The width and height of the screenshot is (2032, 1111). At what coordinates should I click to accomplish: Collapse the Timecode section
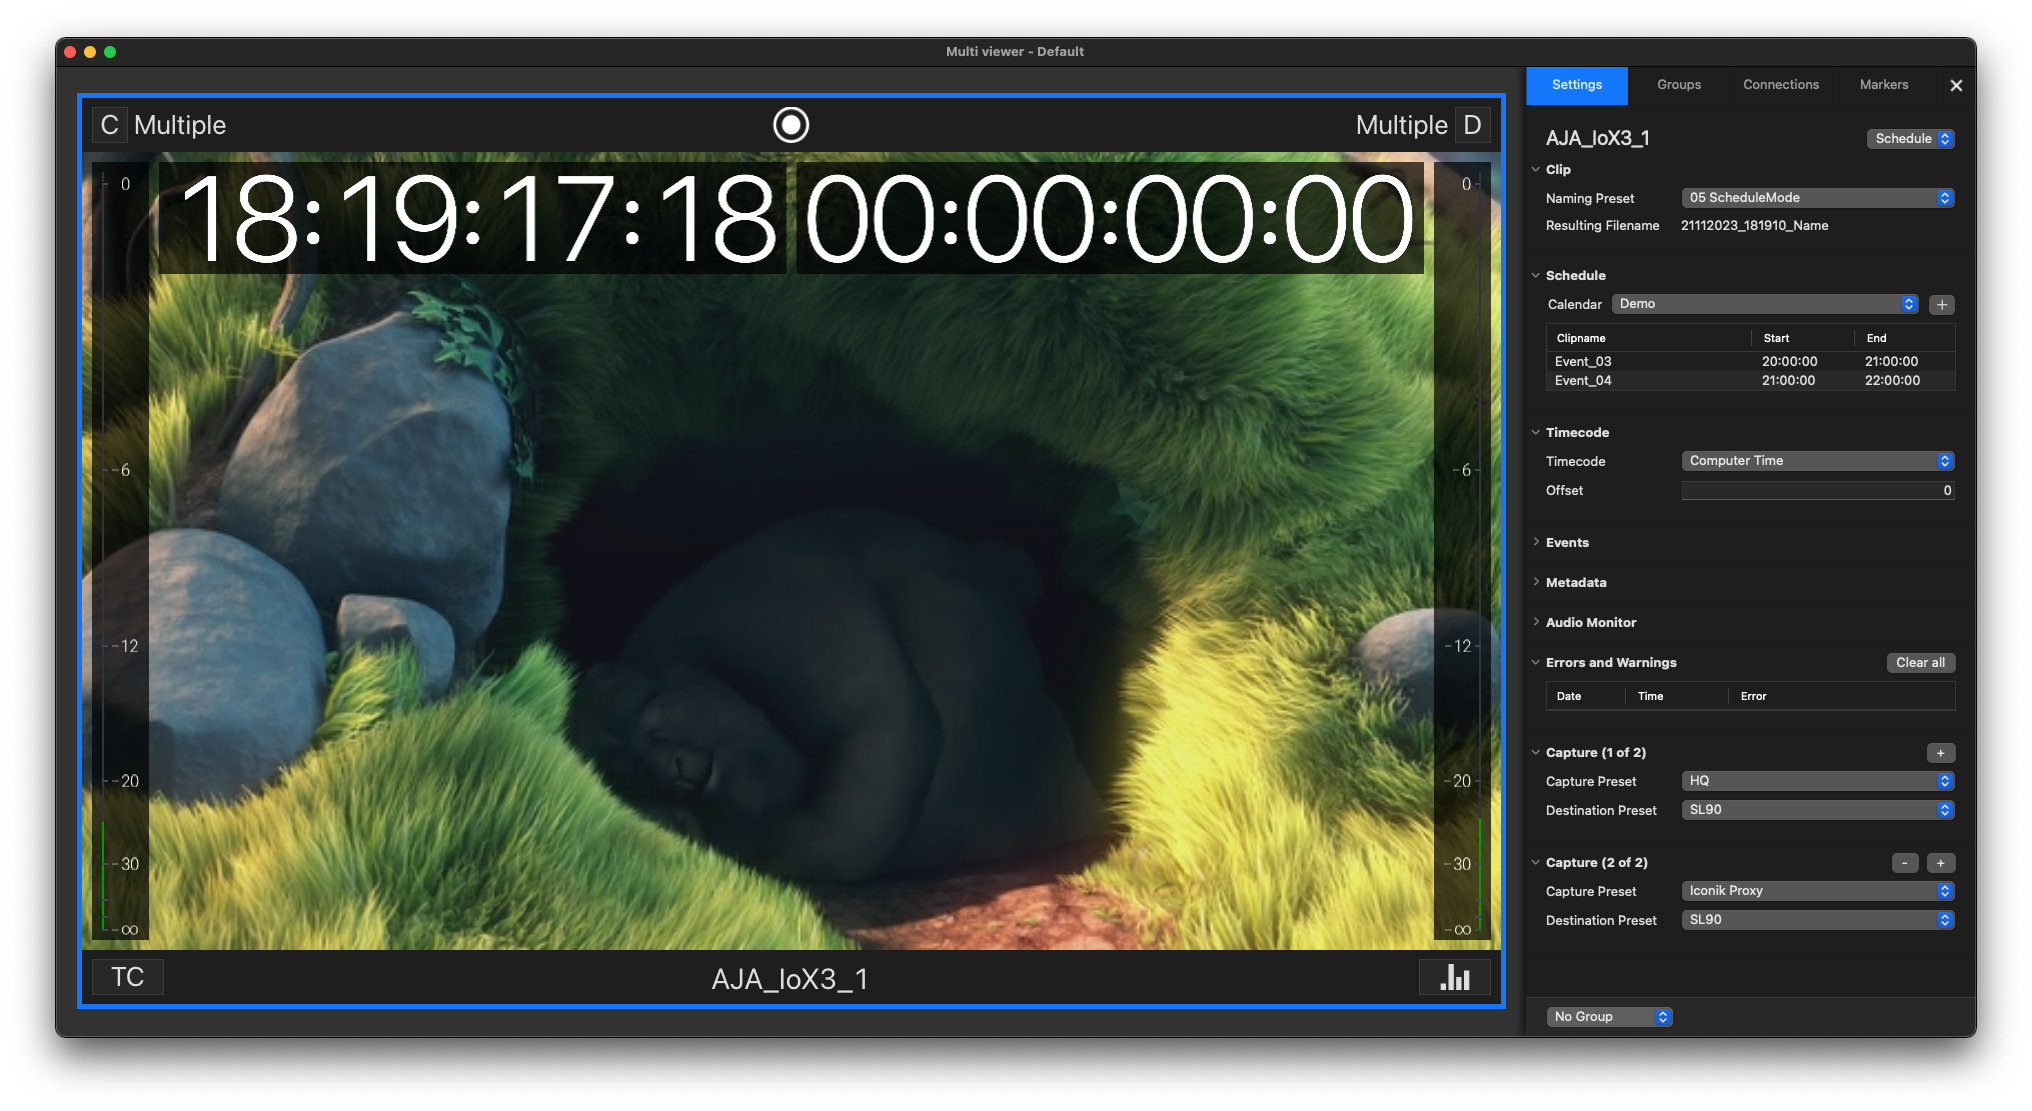coord(1536,433)
